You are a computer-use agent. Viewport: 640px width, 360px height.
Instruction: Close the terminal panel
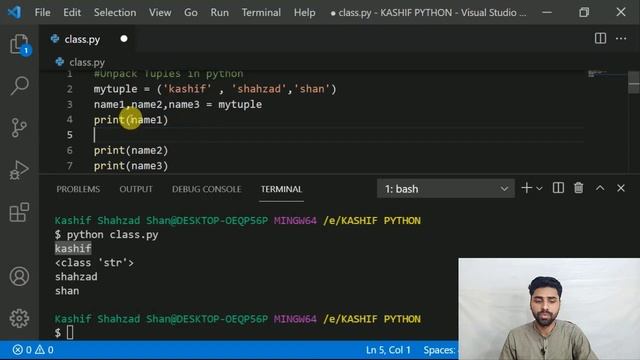coord(621,188)
